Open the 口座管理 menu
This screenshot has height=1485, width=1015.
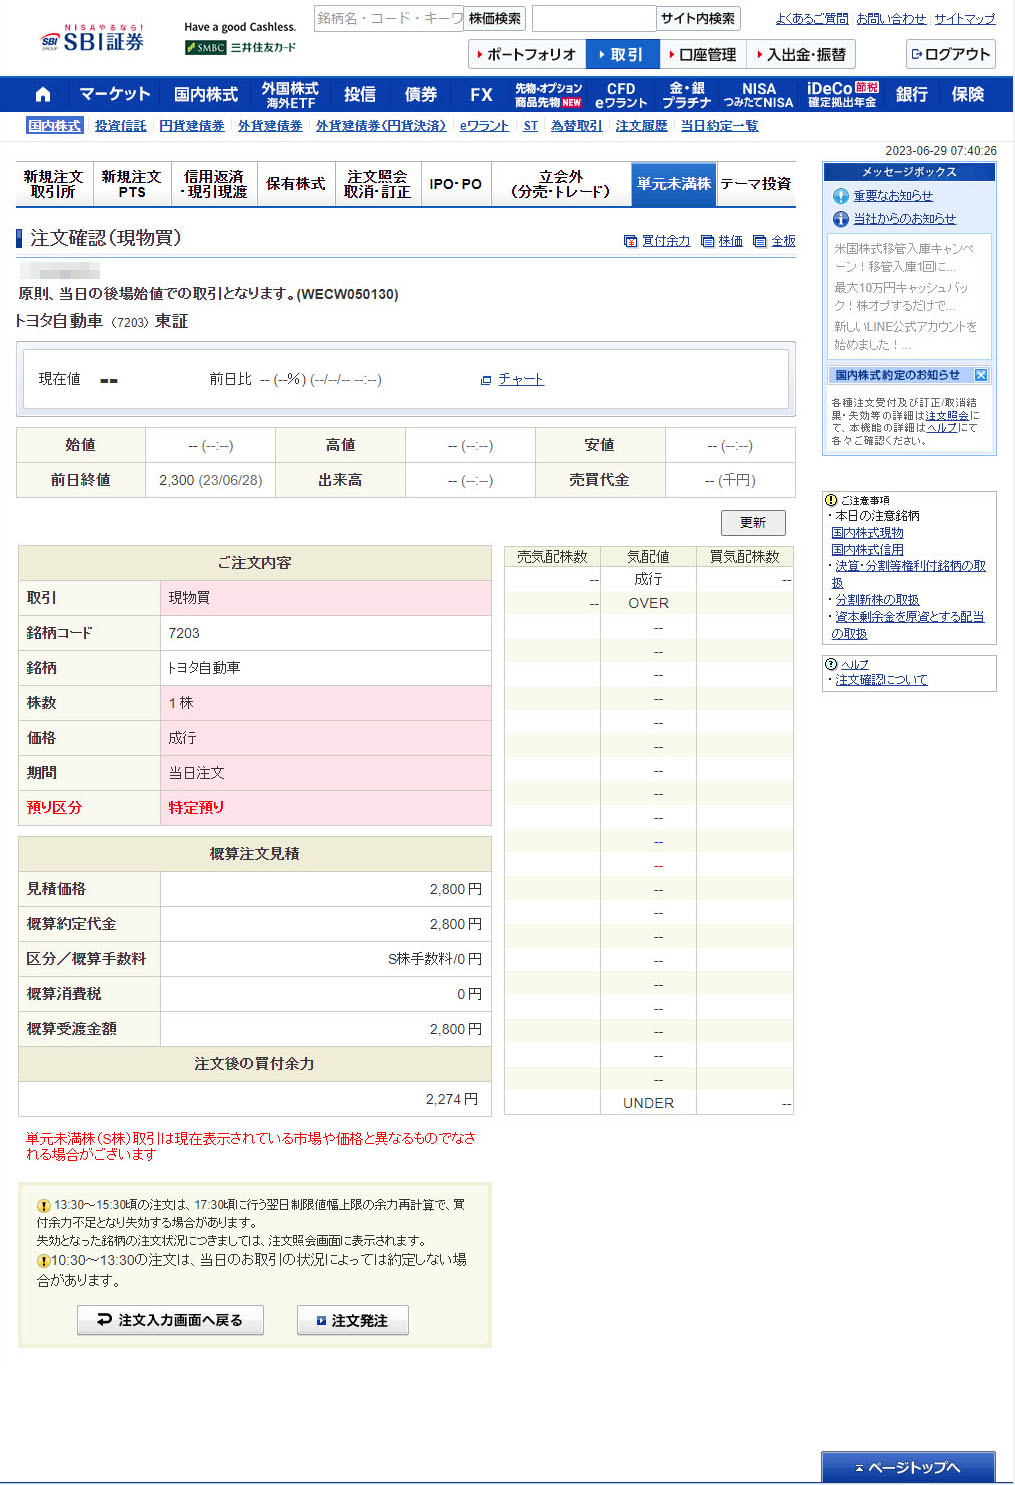(703, 54)
